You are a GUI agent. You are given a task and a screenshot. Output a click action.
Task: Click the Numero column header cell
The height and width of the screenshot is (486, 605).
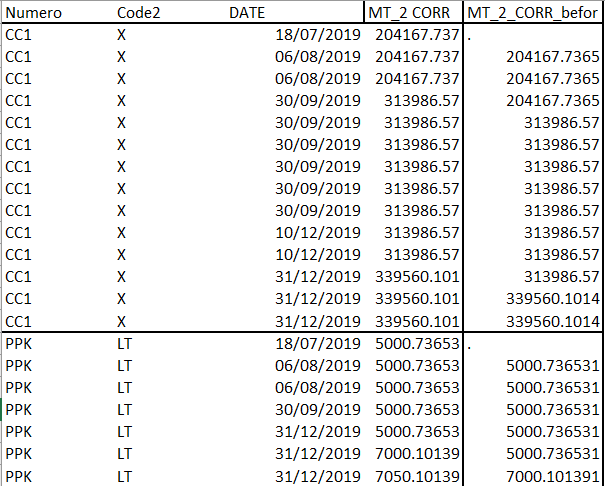33,13
